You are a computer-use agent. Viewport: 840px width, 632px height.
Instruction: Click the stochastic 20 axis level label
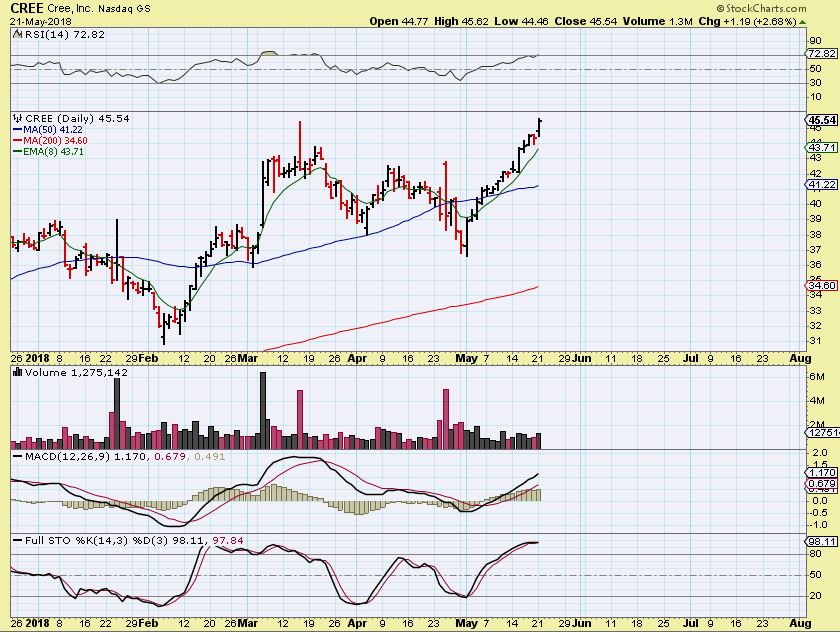(x=815, y=596)
